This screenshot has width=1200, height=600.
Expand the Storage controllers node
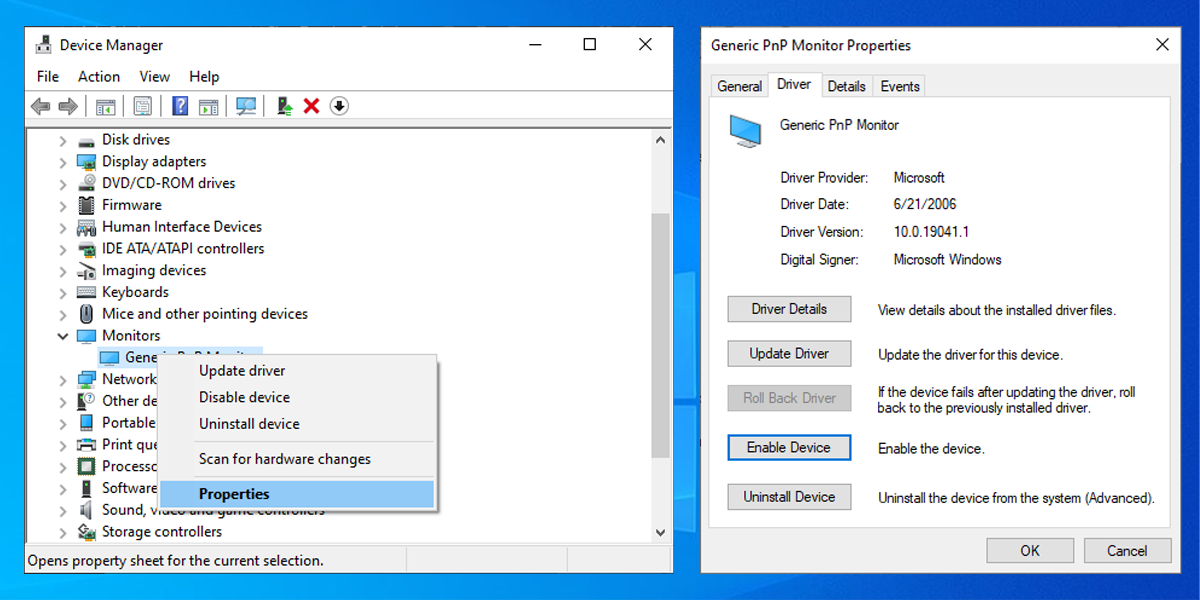(63, 532)
